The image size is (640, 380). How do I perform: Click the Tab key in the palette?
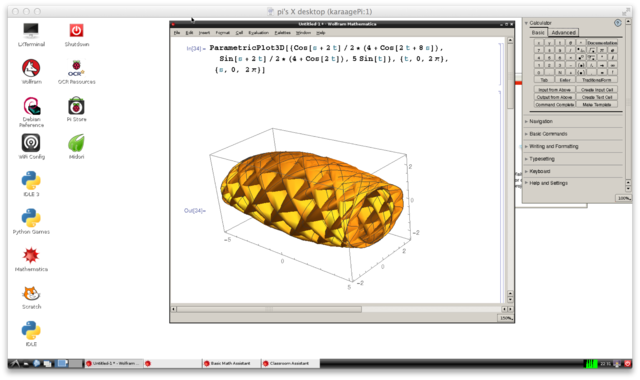(x=544, y=80)
